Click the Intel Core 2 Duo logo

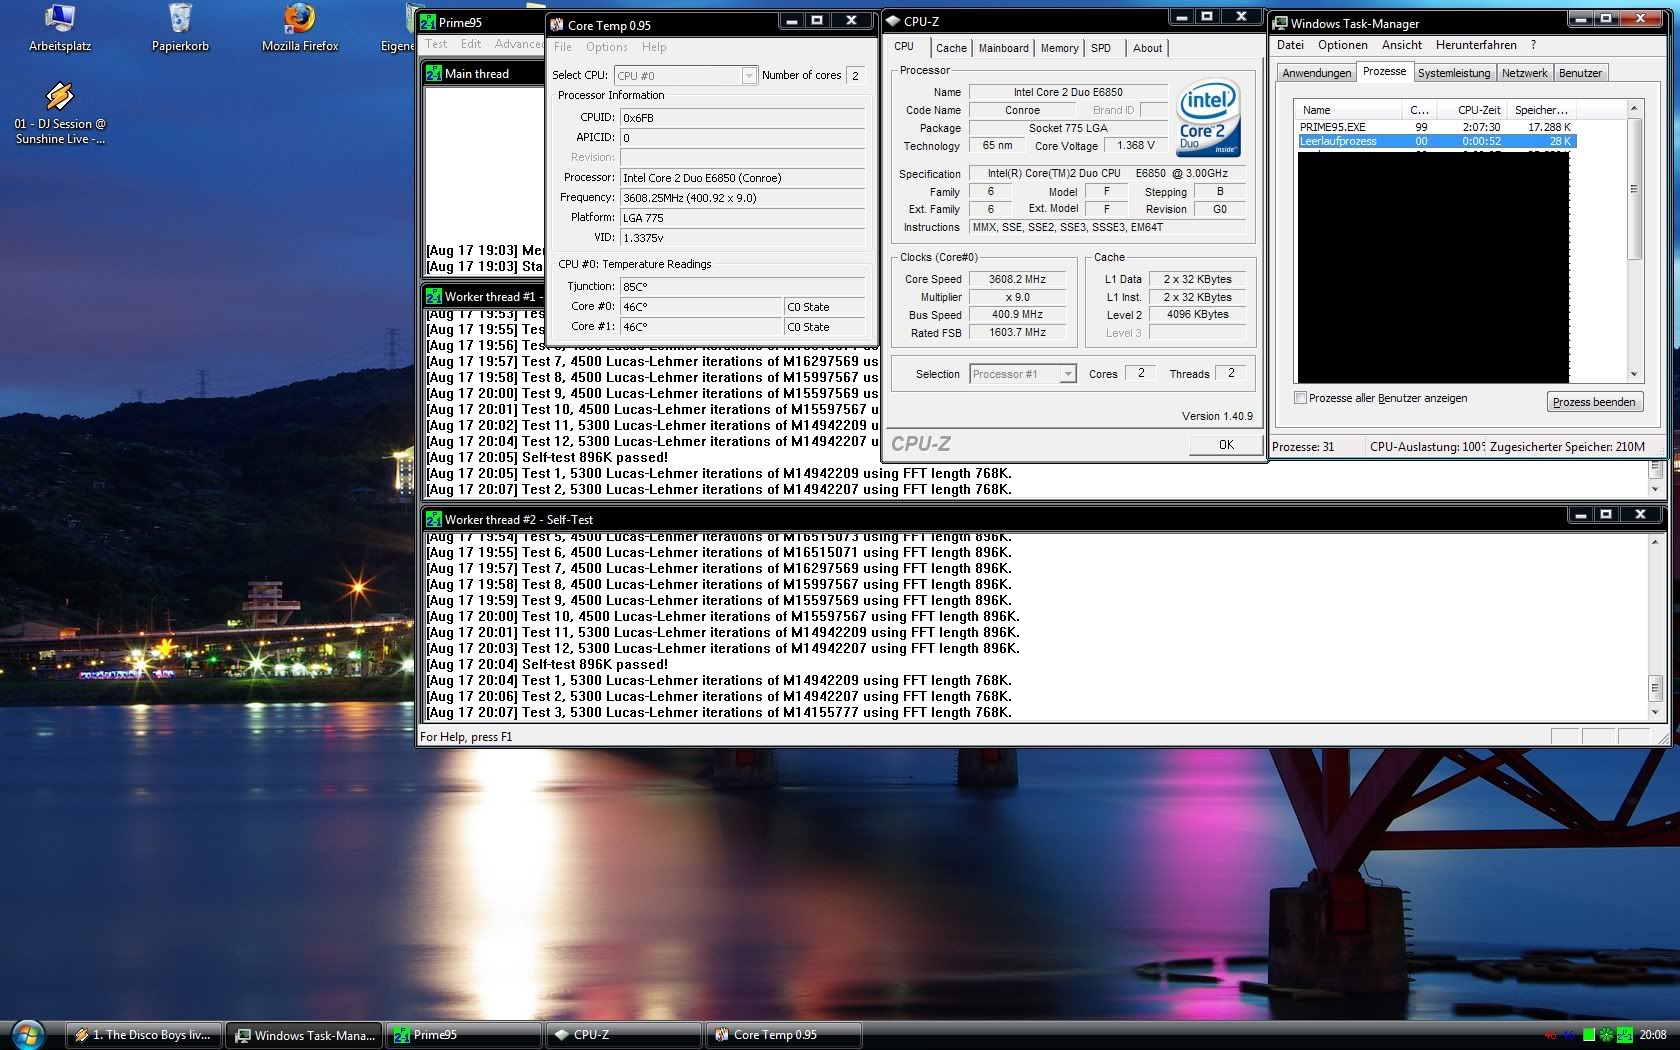click(x=1208, y=118)
